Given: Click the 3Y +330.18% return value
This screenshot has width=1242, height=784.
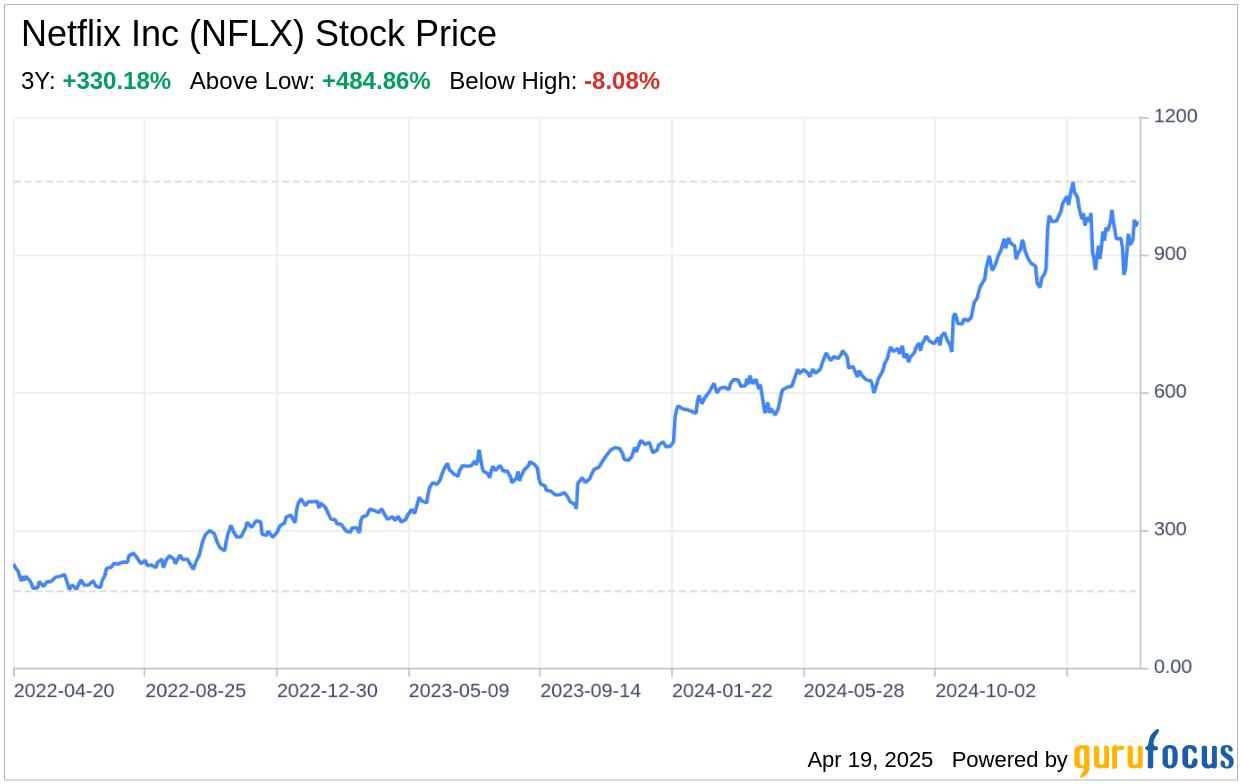Looking at the screenshot, I should coord(116,82).
